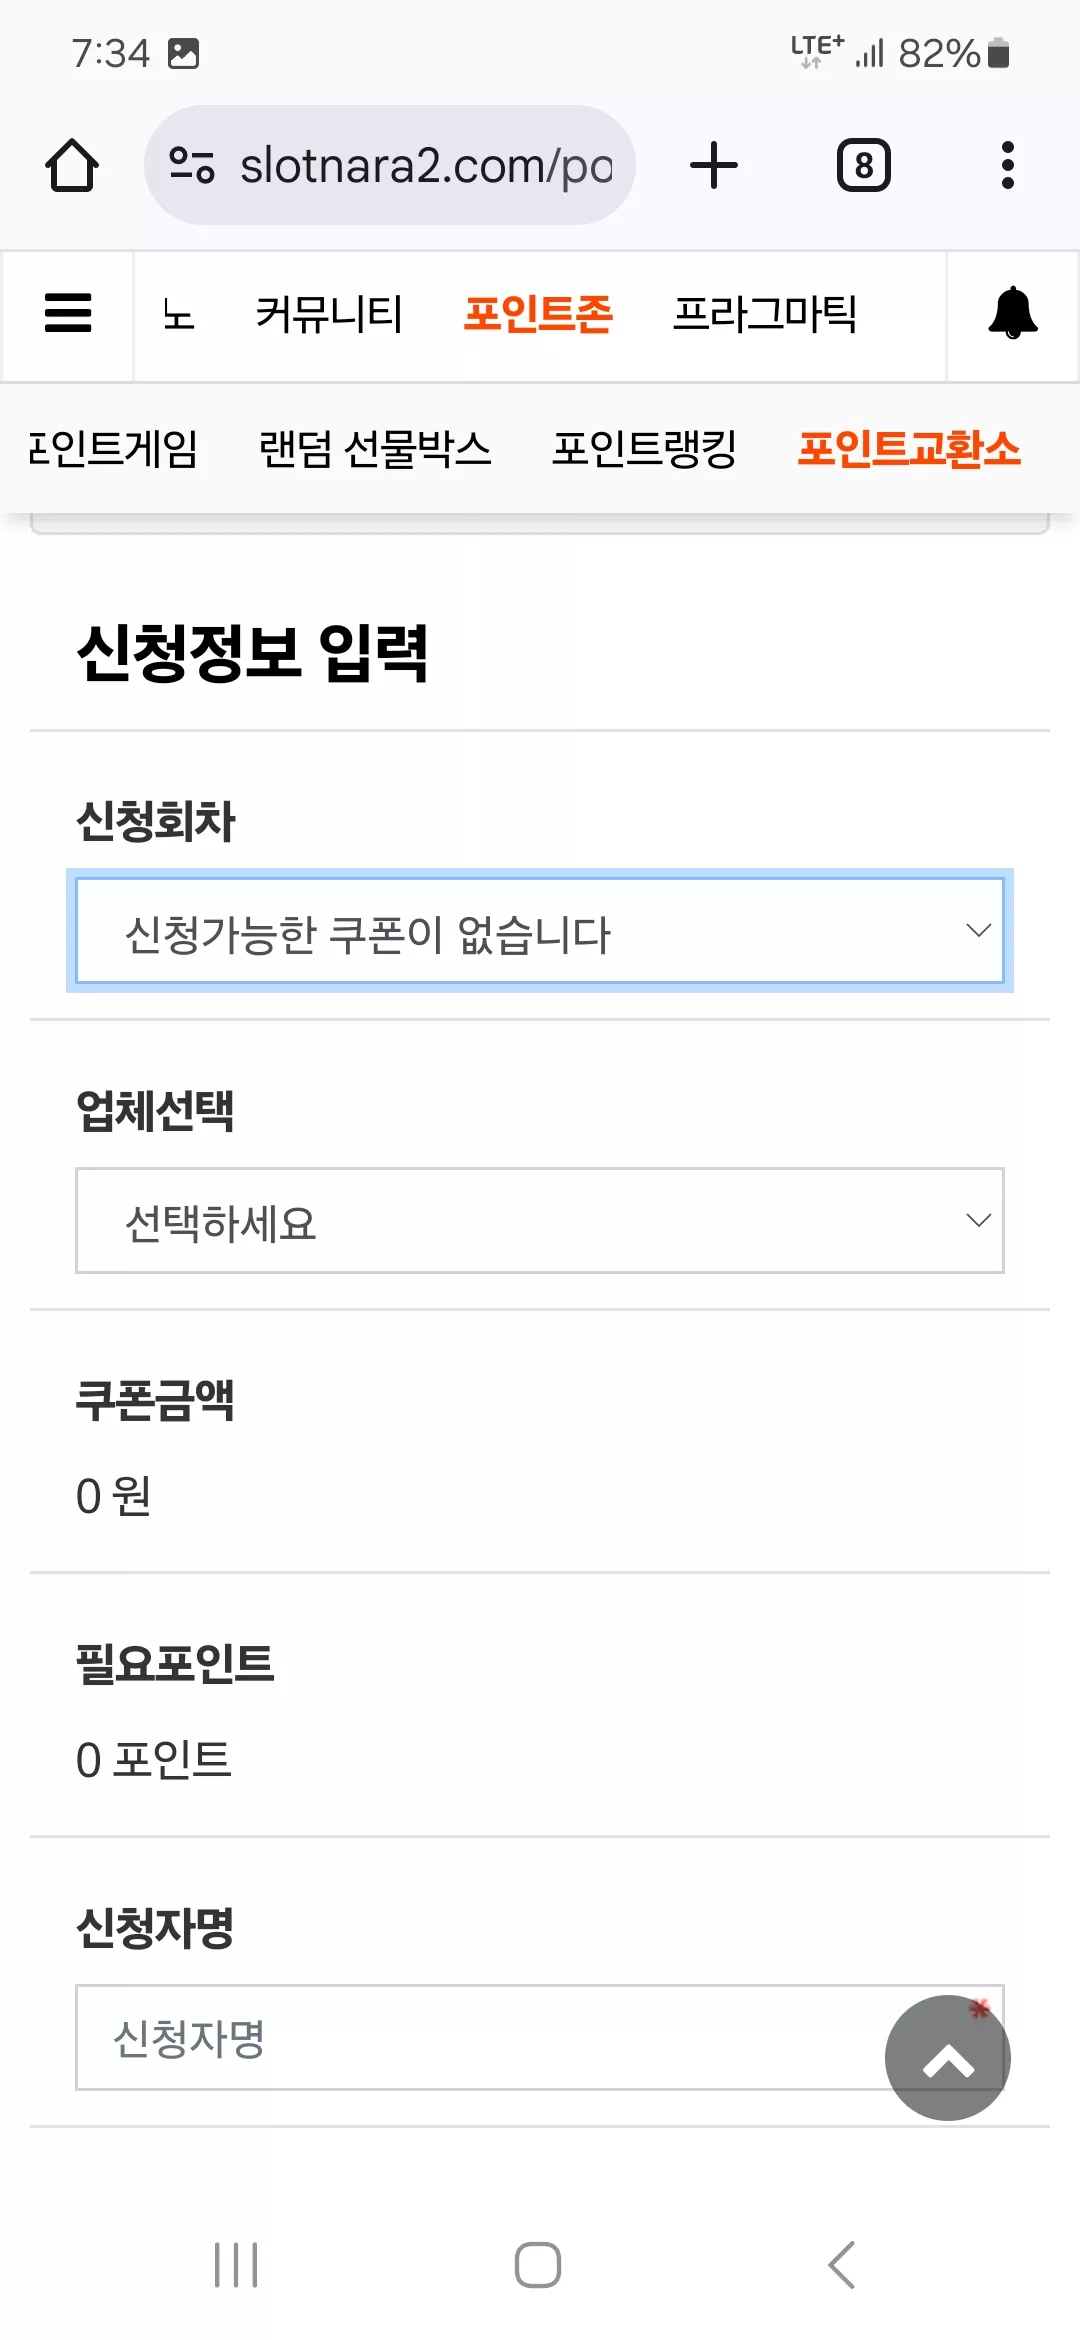The width and height of the screenshot is (1080, 2340).
Task: Open the 프라그마틱 menu item
Action: pyautogui.click(x=765, y=314)
